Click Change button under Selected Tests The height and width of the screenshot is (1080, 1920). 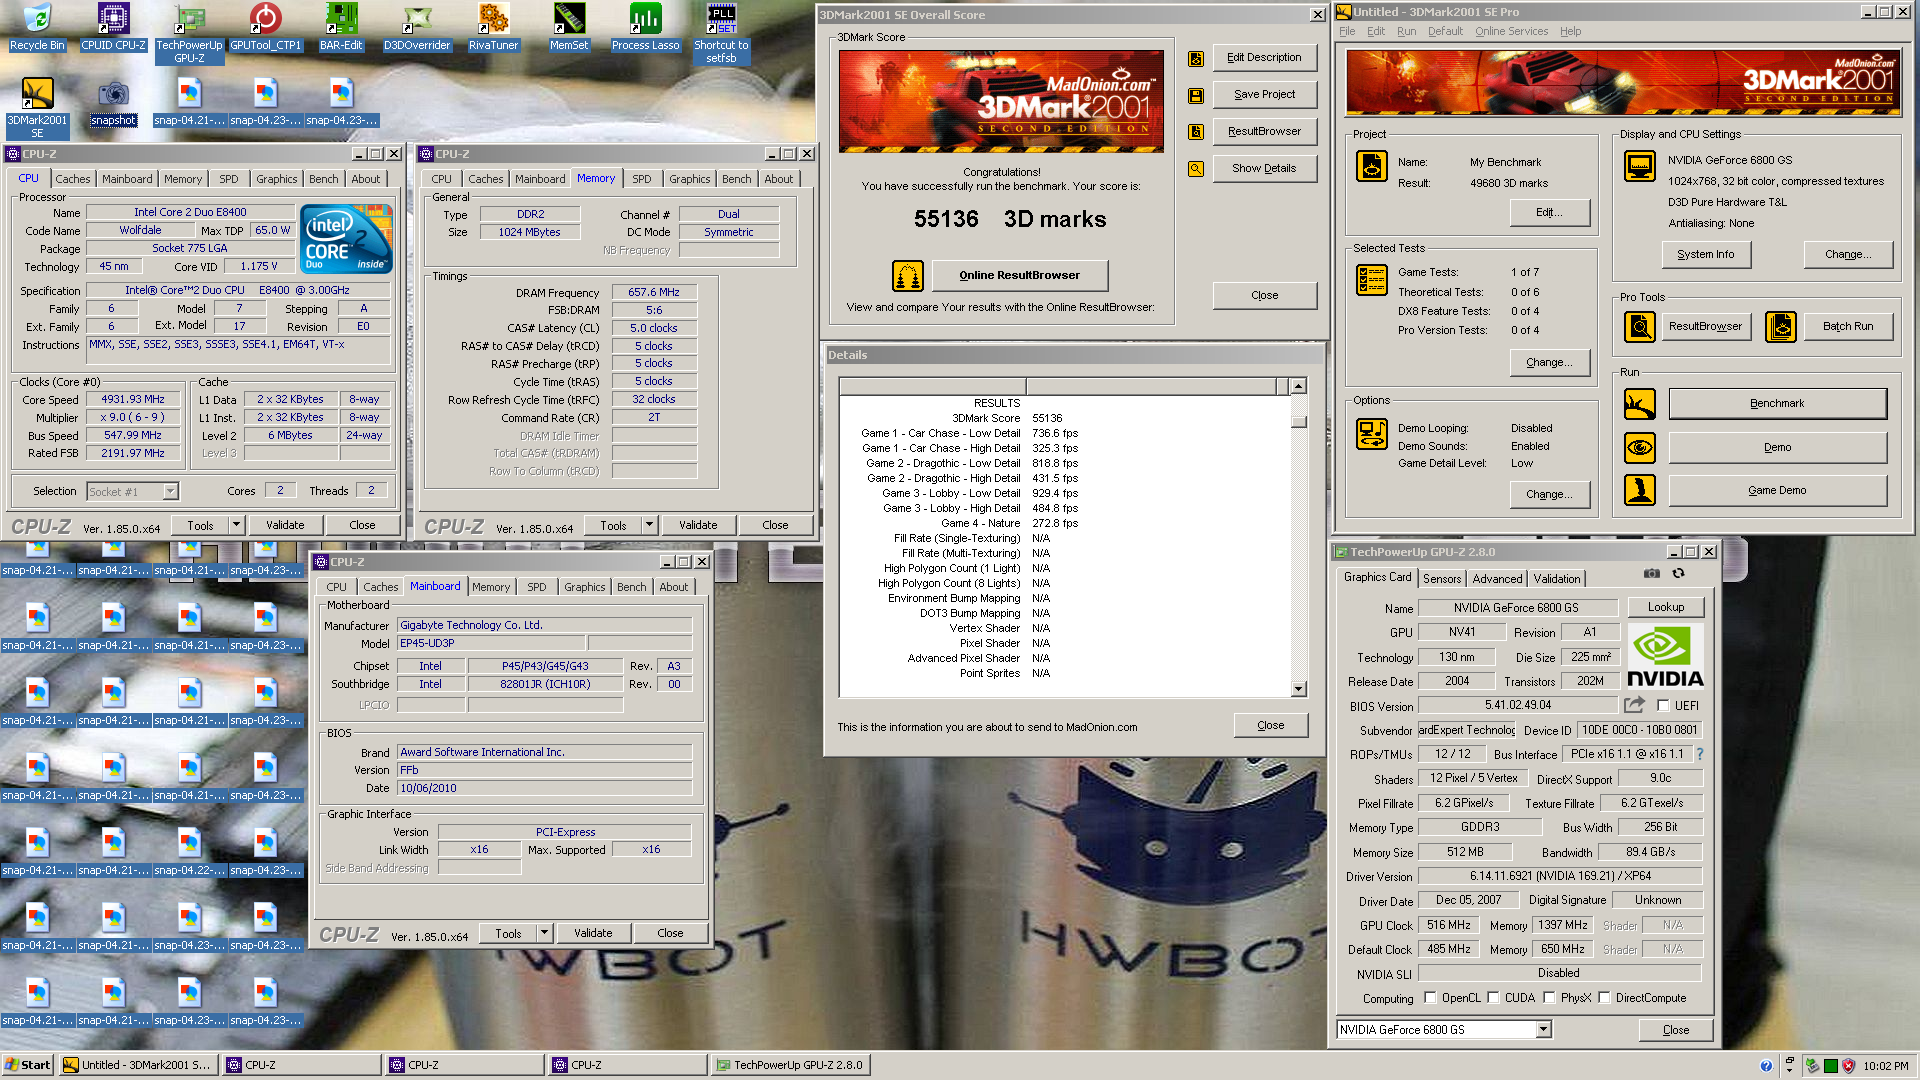pyautogui.click(x=1548, y=362)
